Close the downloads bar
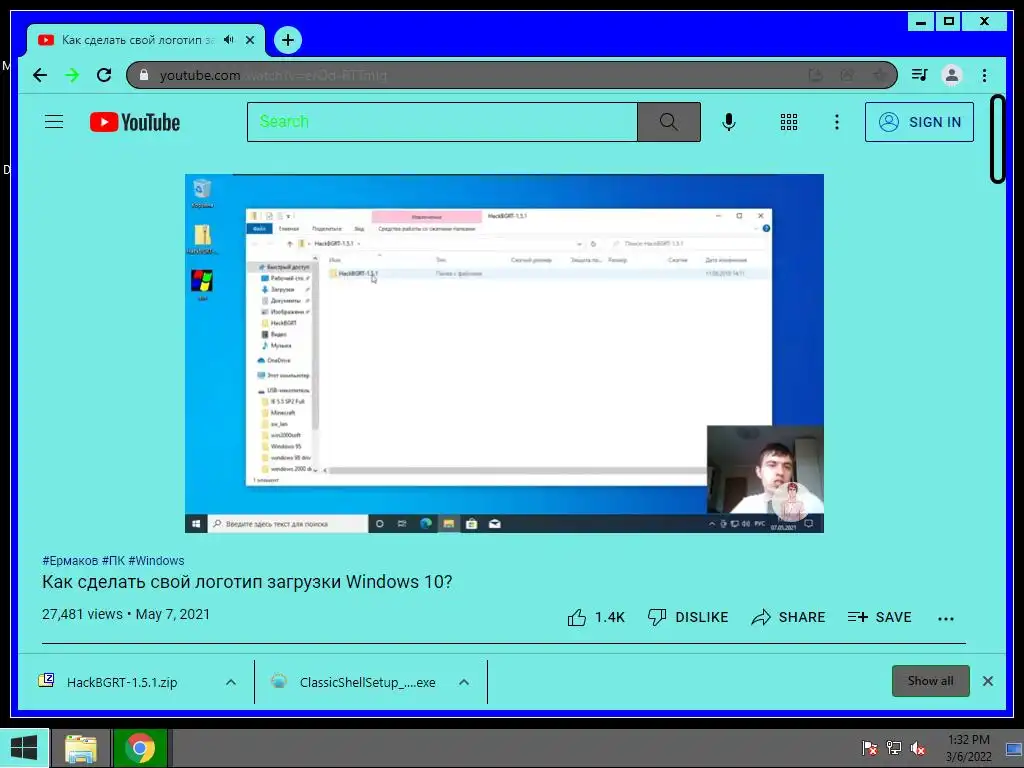 click(x=988, y=681)
